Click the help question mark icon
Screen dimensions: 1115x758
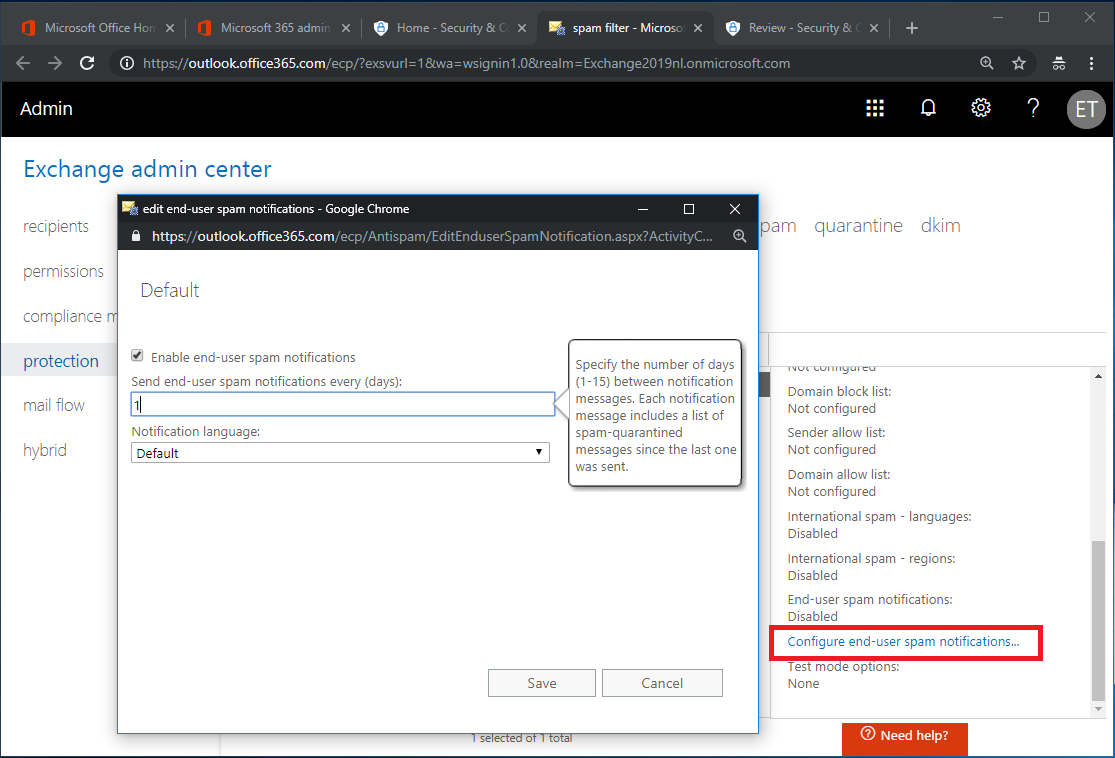[1033, 109]
